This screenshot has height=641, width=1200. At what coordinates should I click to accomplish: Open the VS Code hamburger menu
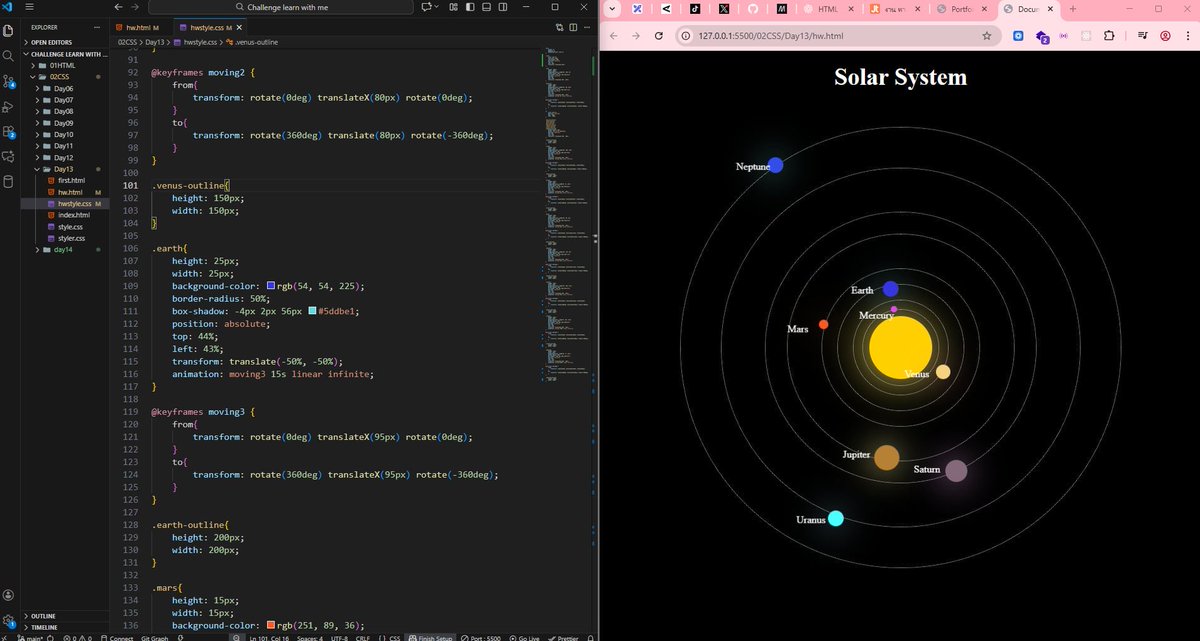(x=29, y=7)
